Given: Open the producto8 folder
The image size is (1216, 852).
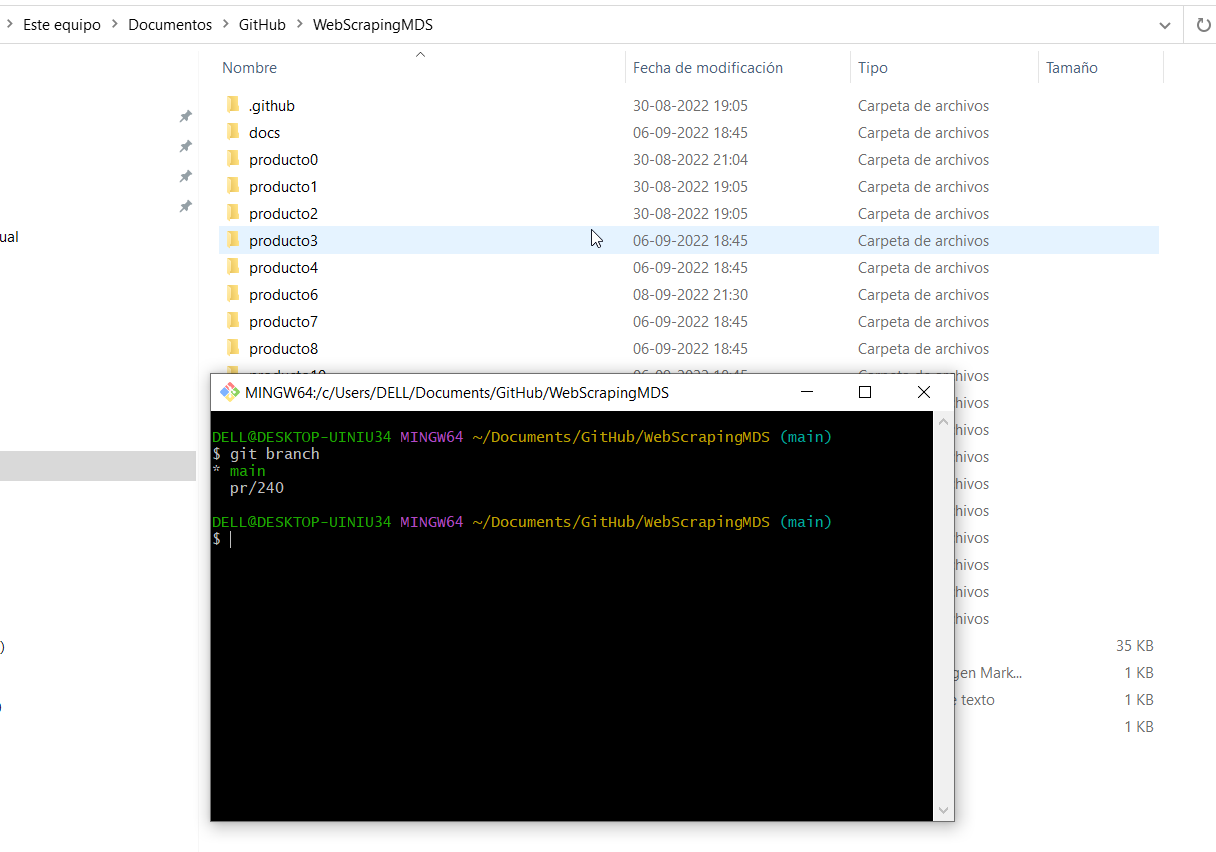Looking at the screenshot, I should point(283,348).
